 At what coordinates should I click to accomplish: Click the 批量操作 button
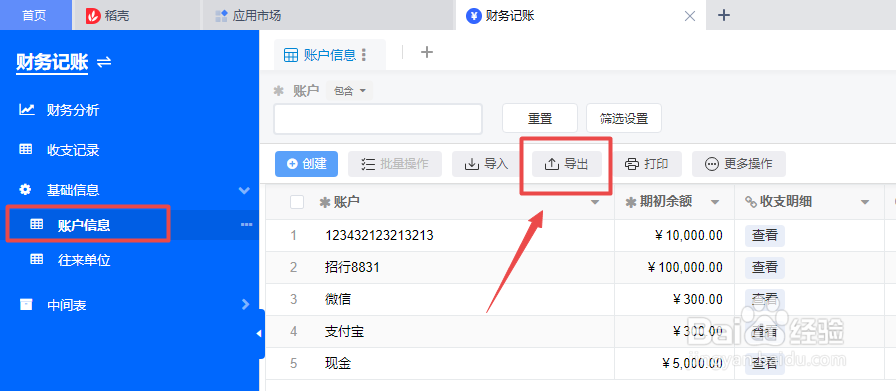(x=395, y=164)
